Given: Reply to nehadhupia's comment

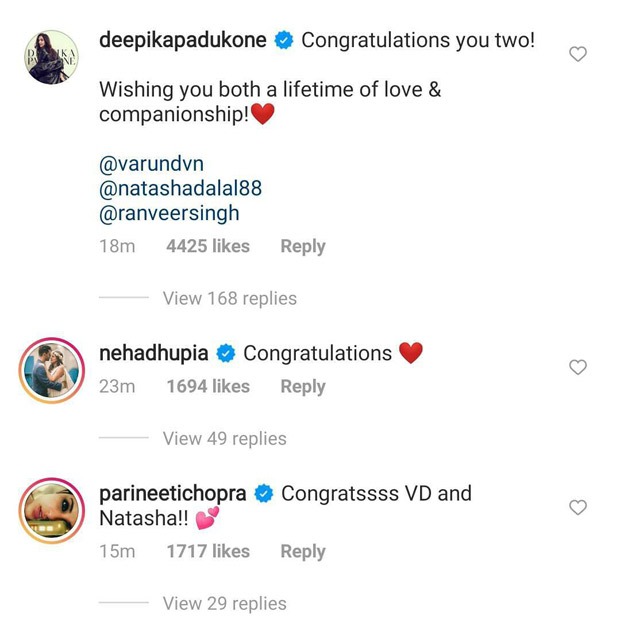Looking at the screenshot, I should [303, 386].
